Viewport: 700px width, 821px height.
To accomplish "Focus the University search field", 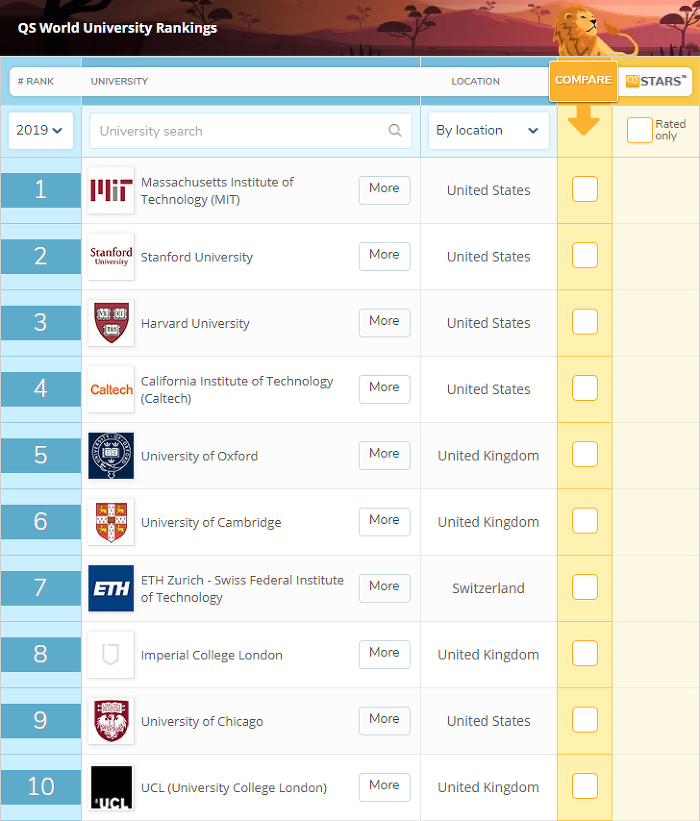I will 251,130.
